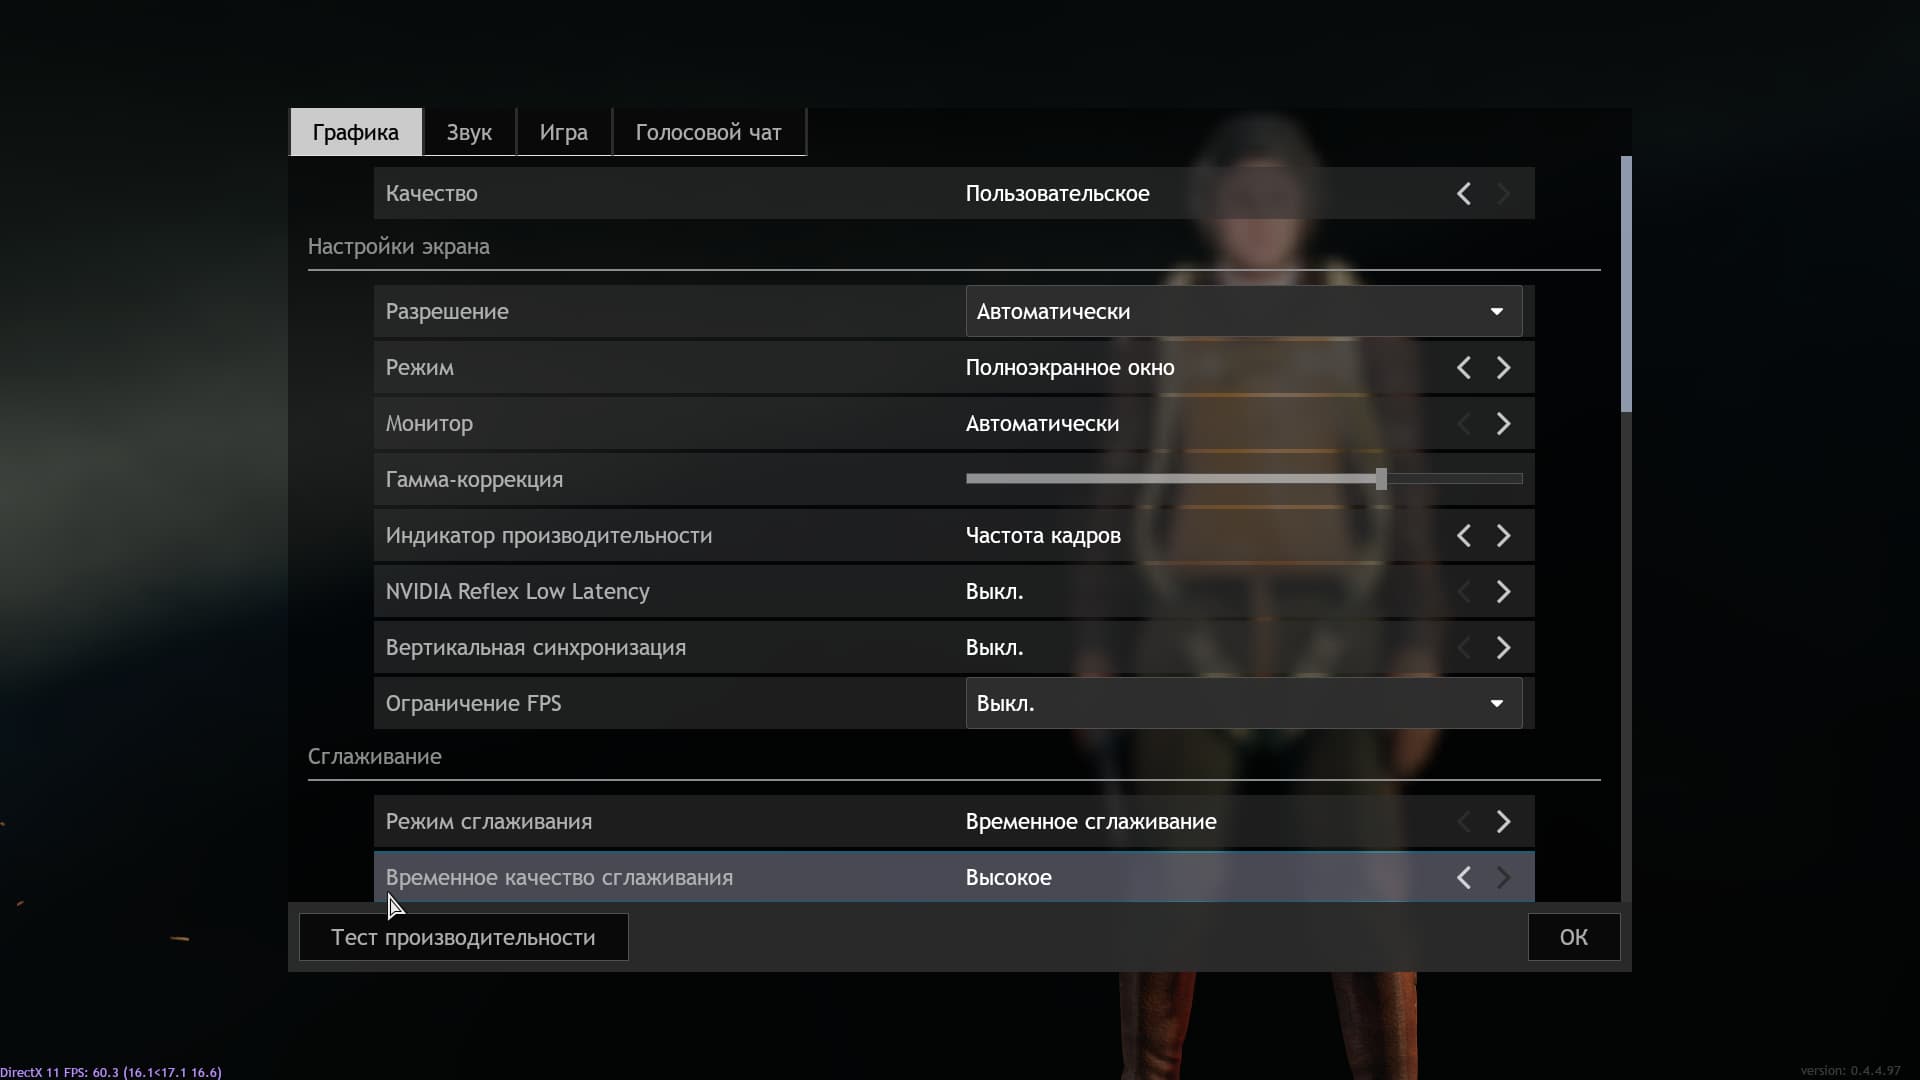Confirm settings with ОК button
Viewport: 1920px width, 1080px height.
(x=1573, y=937)
